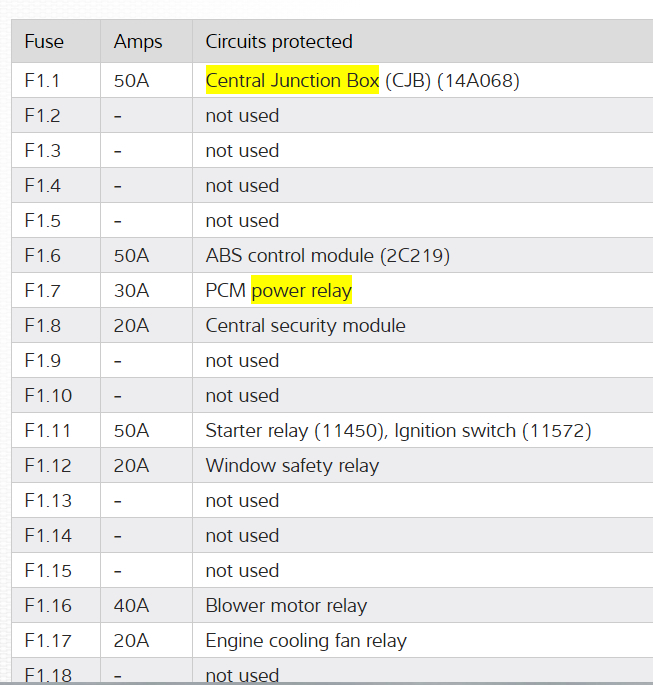Image resolution: width=653 pixels, height=685 pixels.
Task: Click the highlighted 'power relay' text
Action: coord(302,291)
